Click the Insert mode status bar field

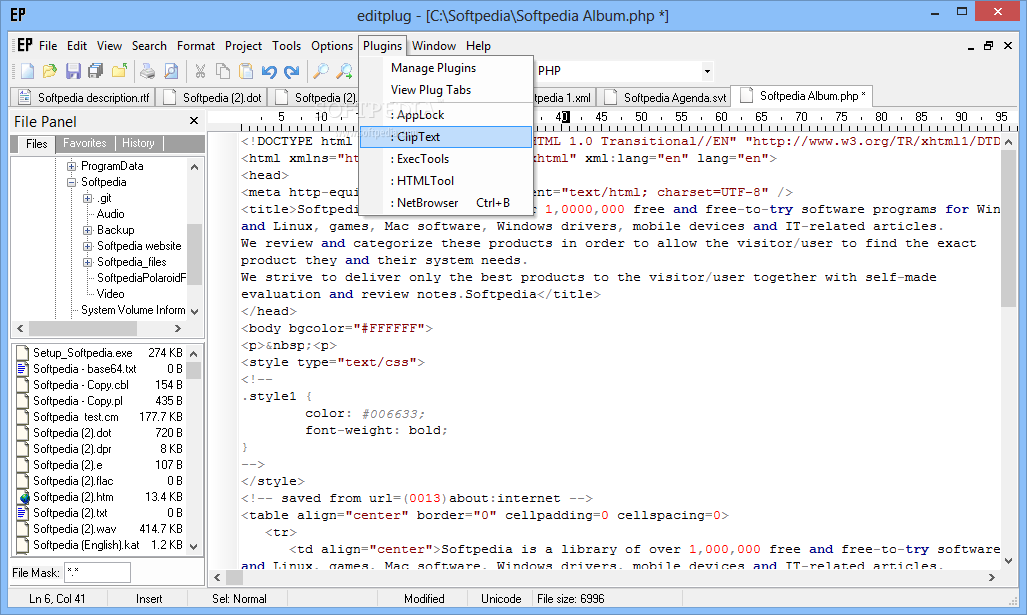(x=149, y=599)
